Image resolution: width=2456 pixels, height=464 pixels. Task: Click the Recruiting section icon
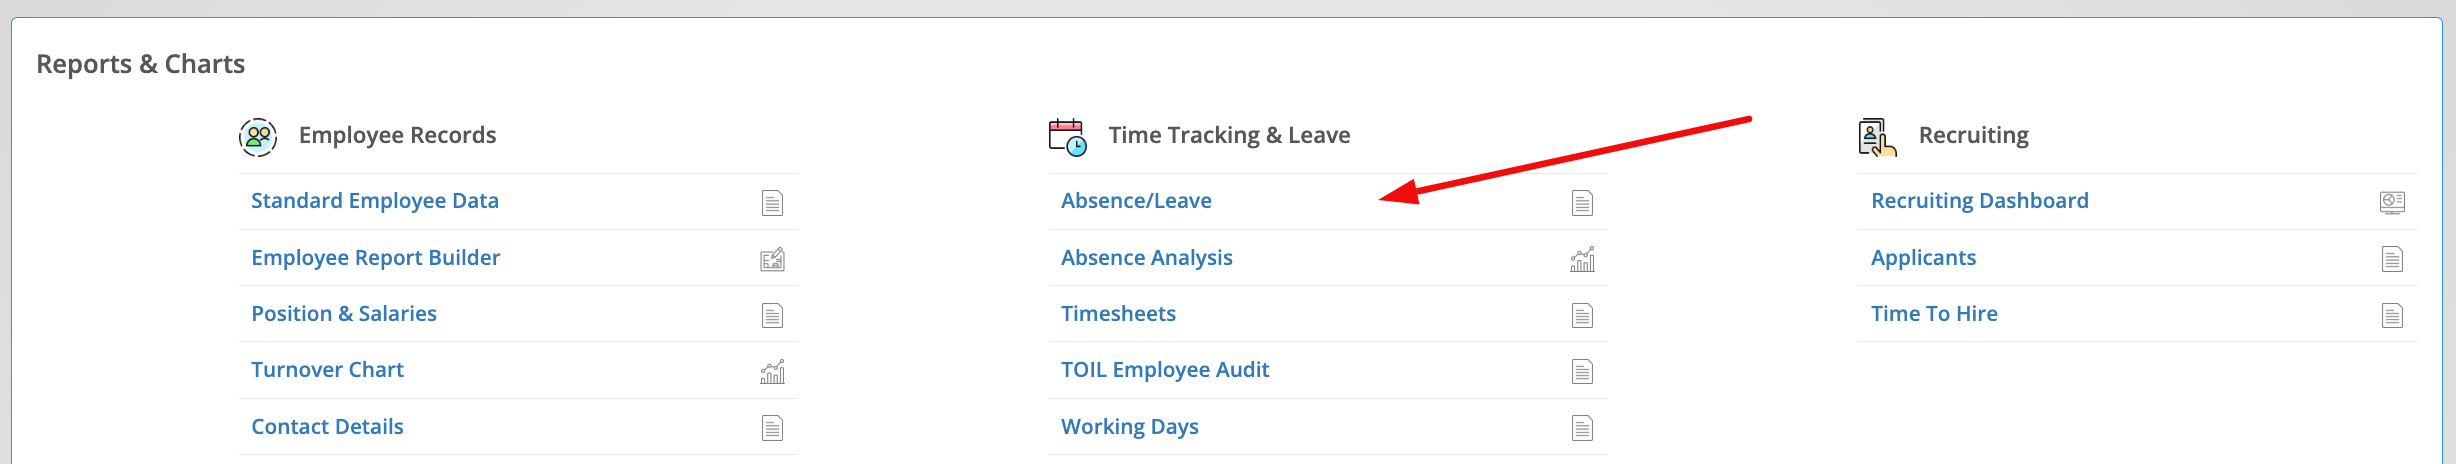(x=1877, y=137)
